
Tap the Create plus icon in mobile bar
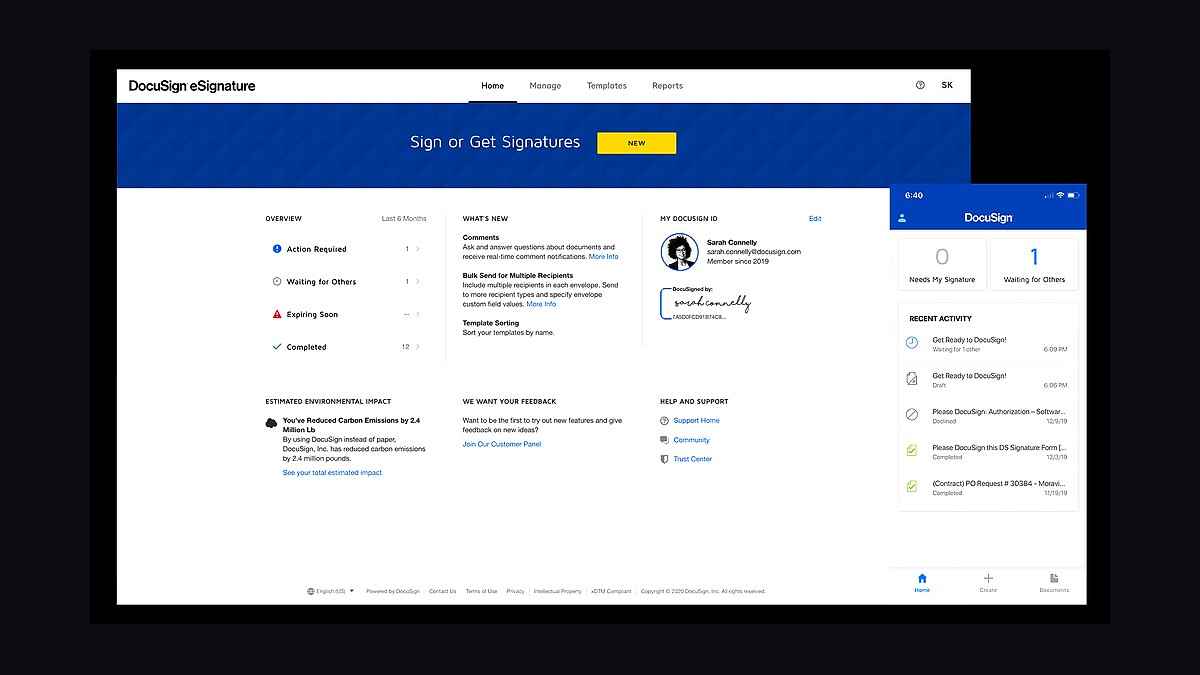(988, 578)
